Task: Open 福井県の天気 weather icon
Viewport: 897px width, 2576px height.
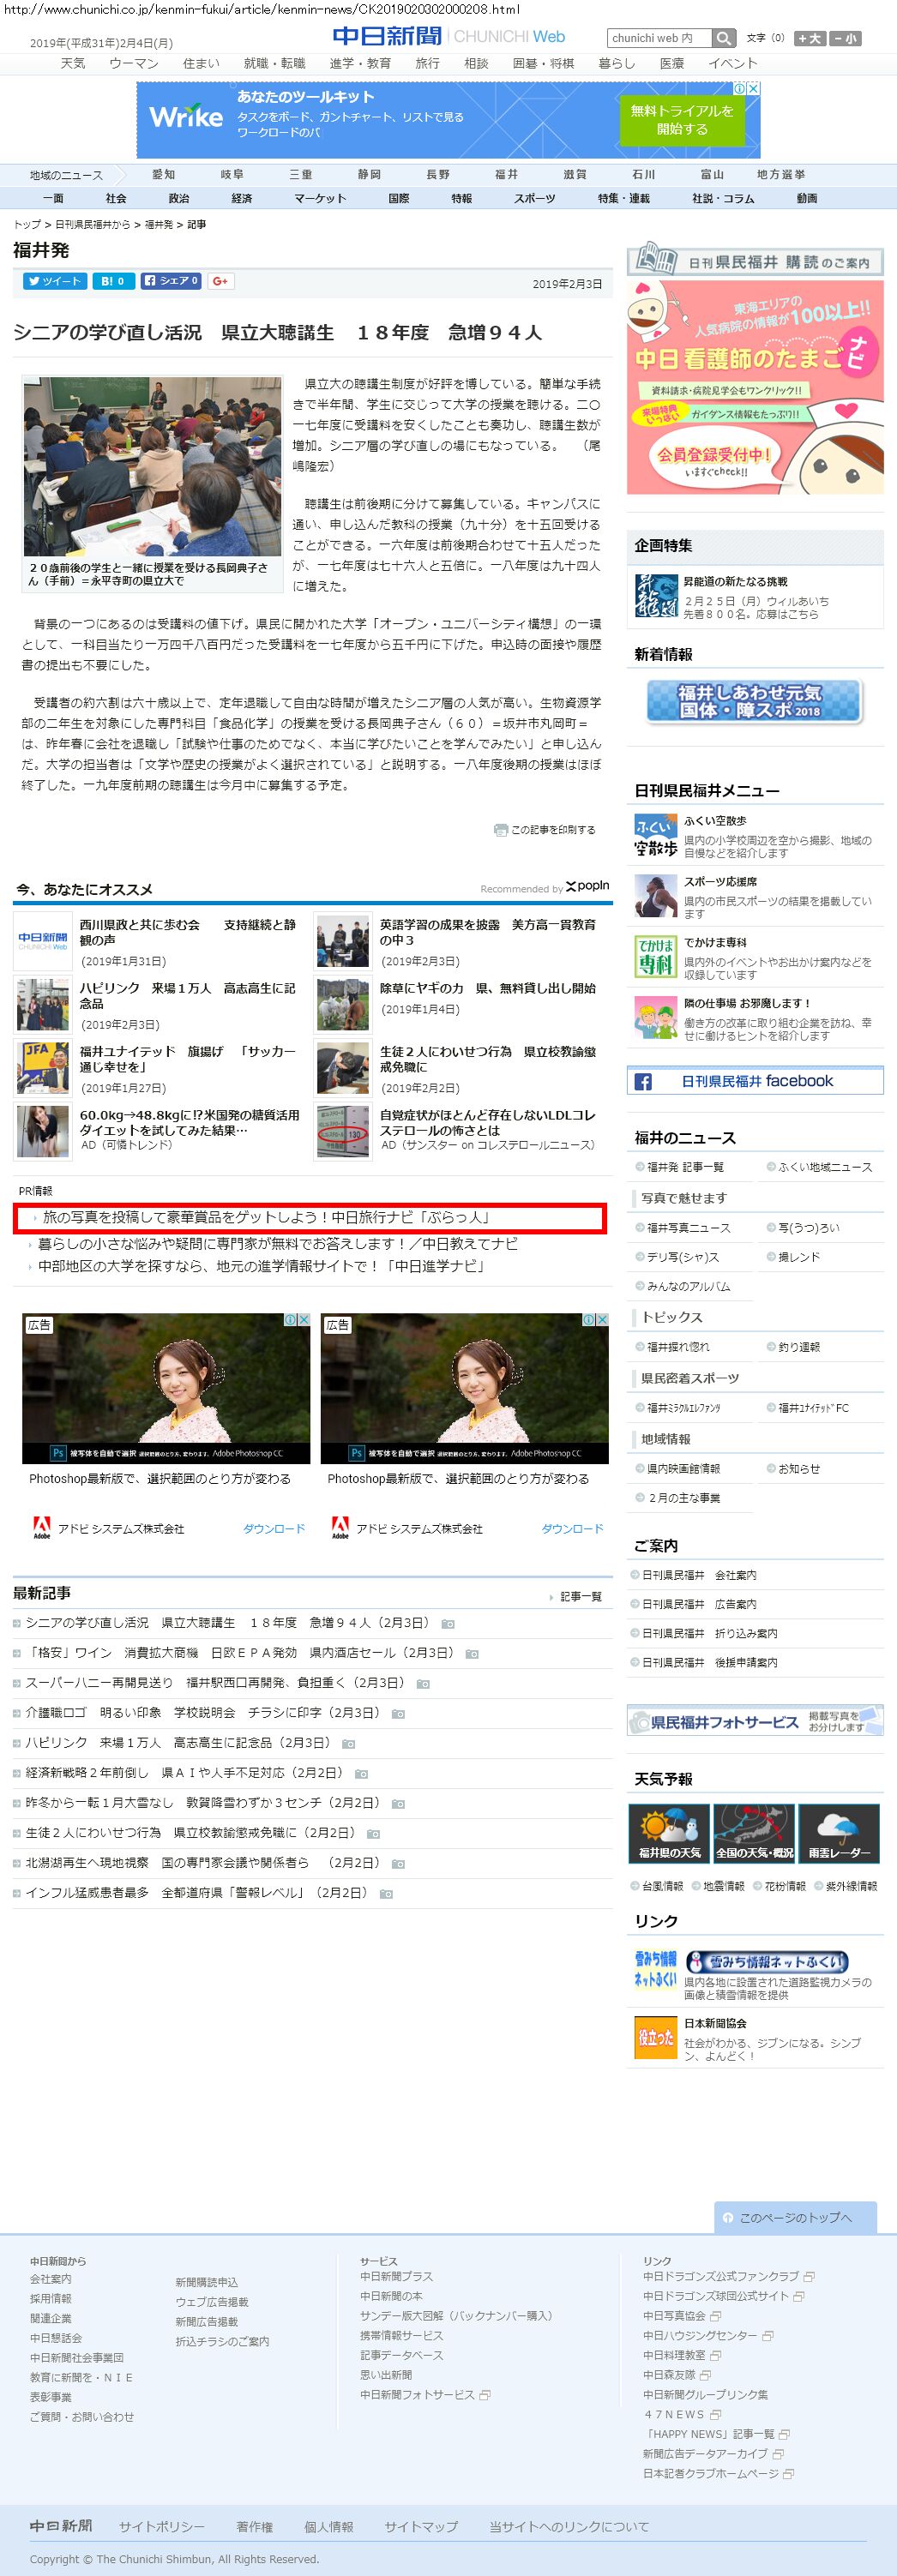Action: click(x=669, y=1833)
